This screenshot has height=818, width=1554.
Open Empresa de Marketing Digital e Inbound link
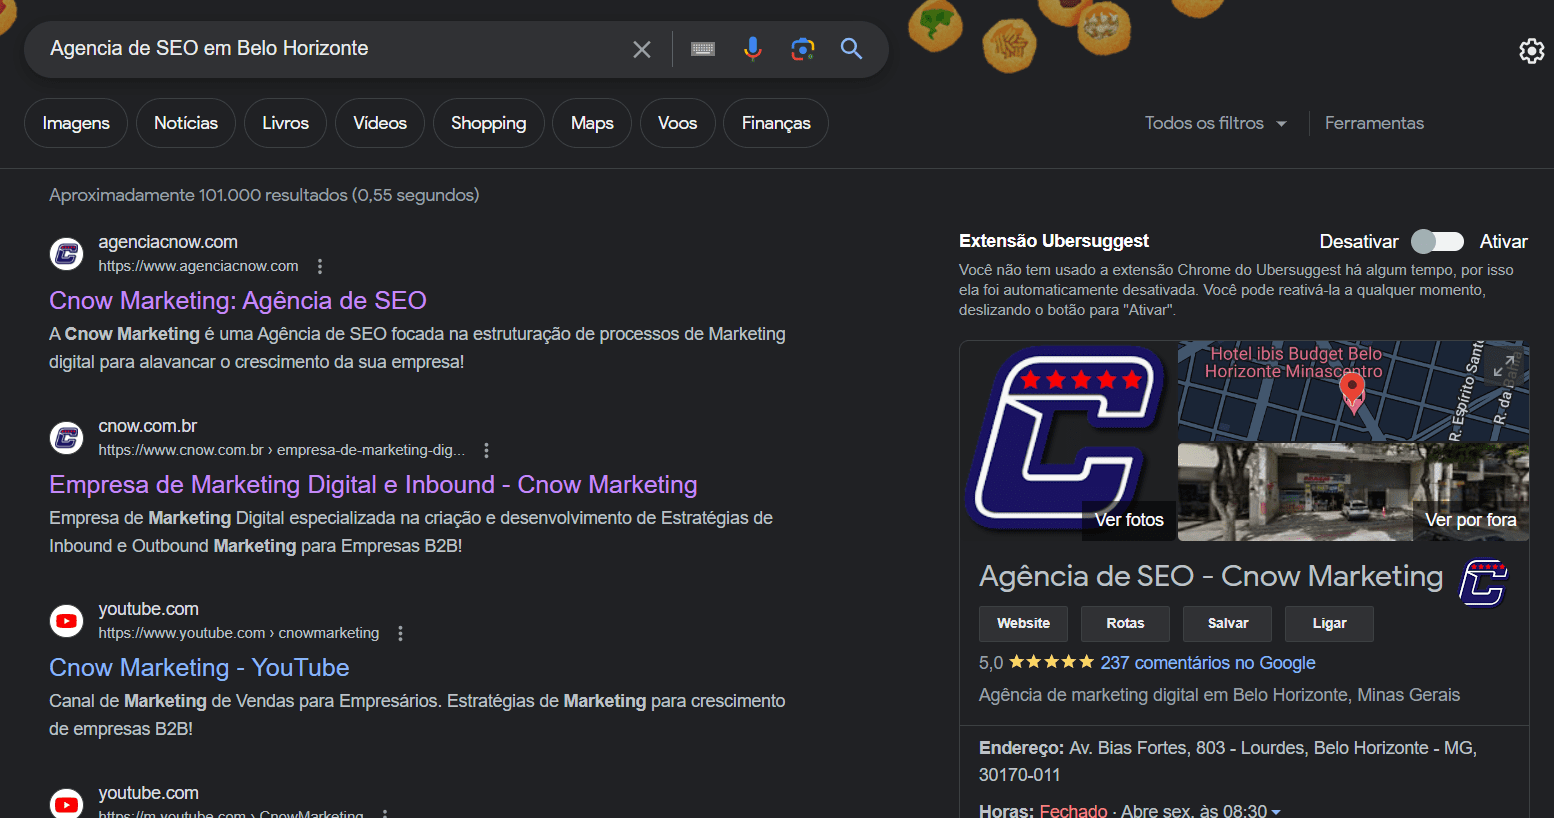[x=373, y=484]
